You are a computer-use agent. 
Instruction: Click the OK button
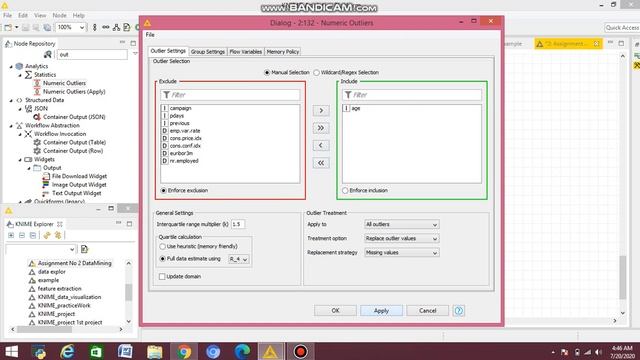(x=335, y=311)
